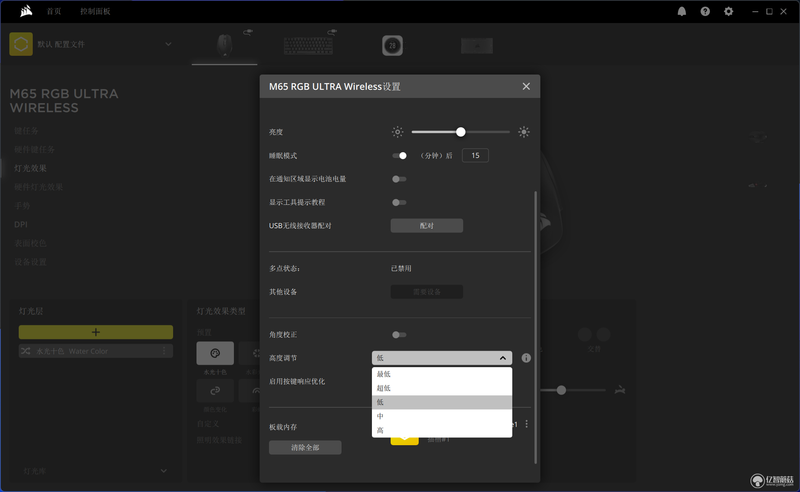Click the speed slider handle behind dialog
This screenshot has height=492, width=800.
coord(561,390)
